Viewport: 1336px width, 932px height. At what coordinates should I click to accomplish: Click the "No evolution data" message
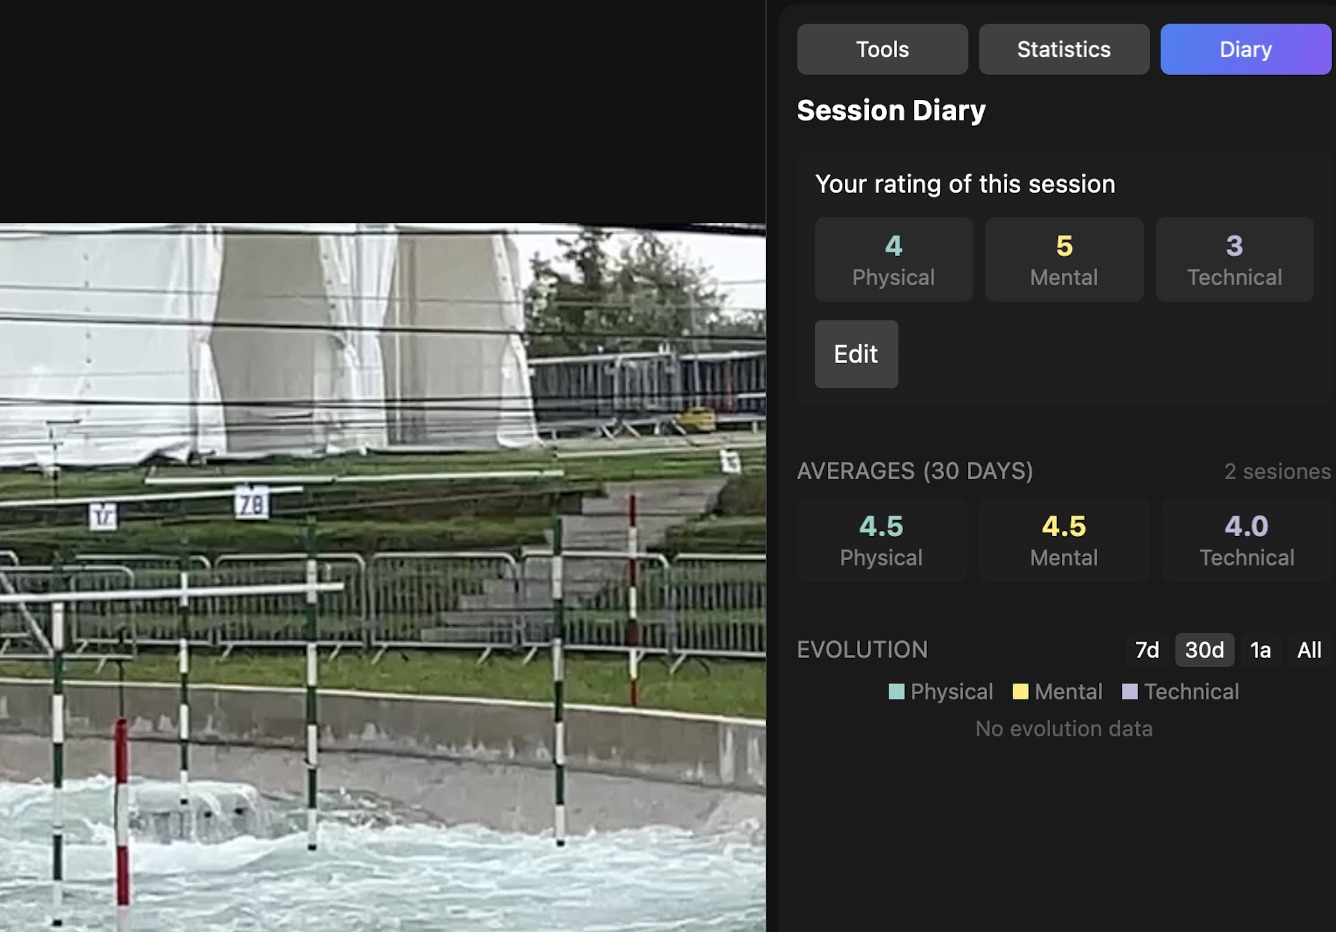pos(1064,729)
